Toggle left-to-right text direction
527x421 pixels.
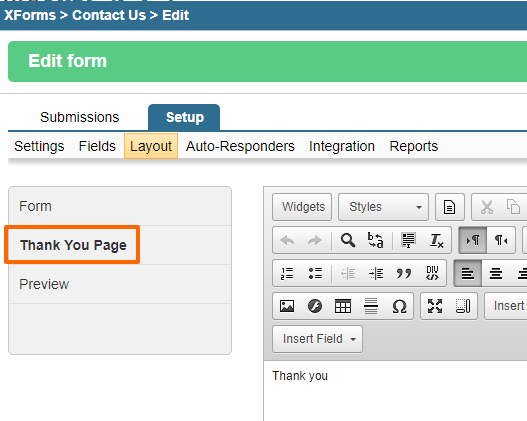point(473,240)
